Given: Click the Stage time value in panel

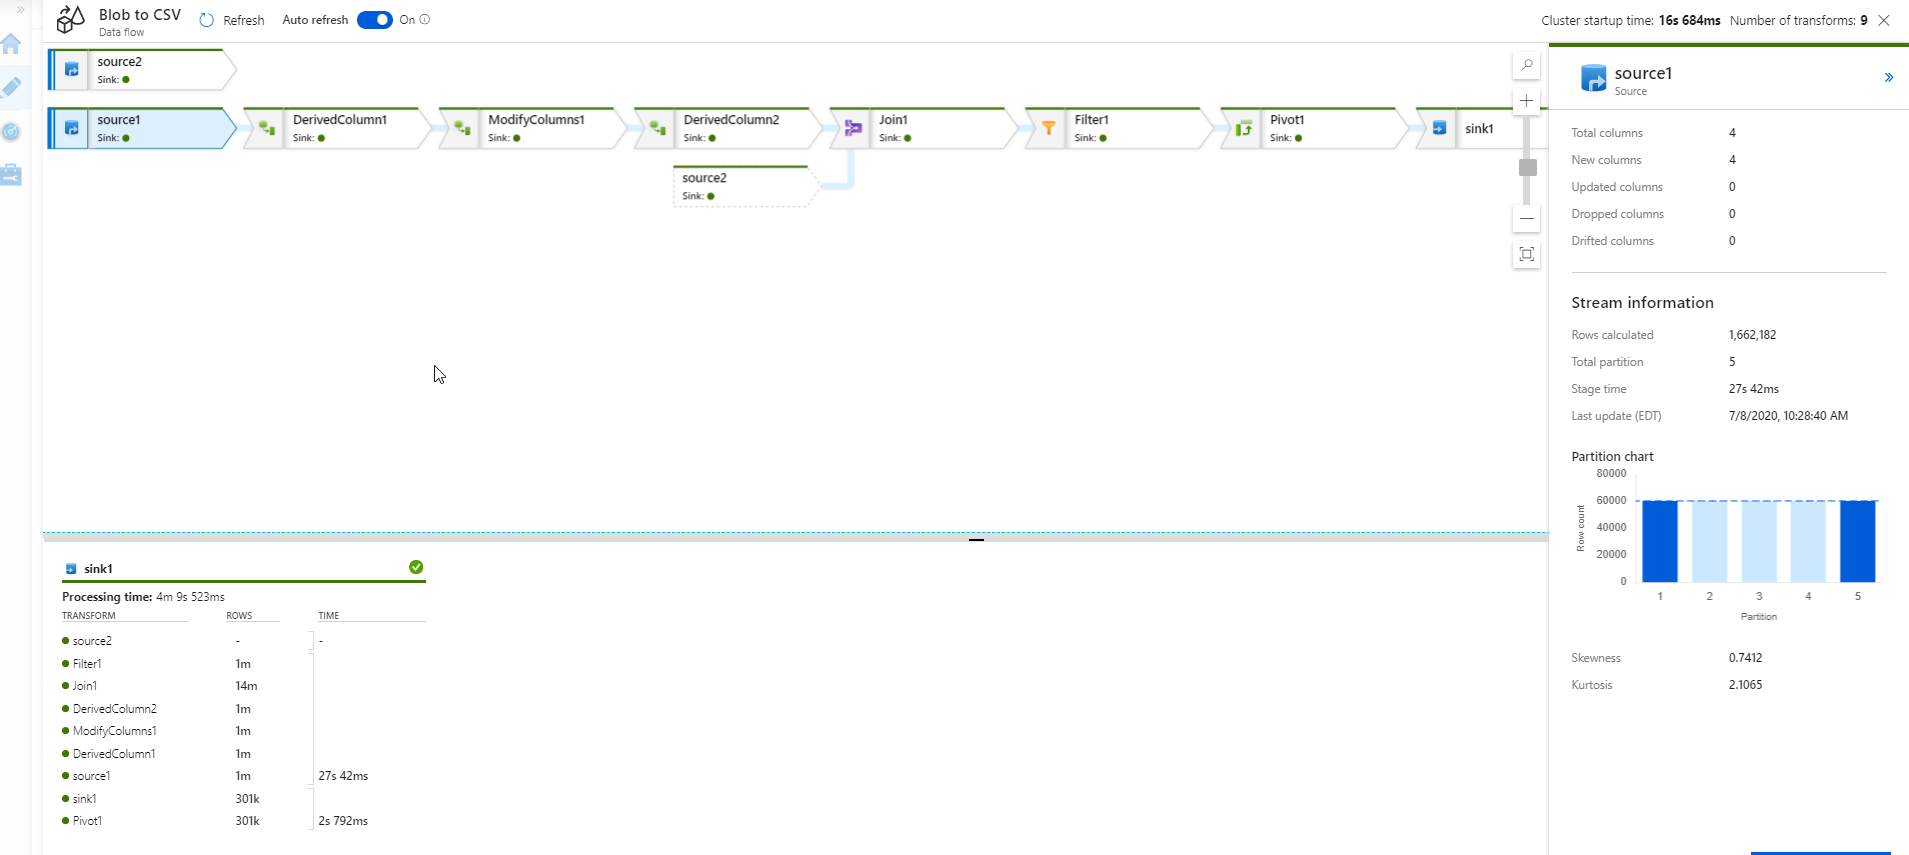Looking at the screenshot, I should pyautogui.click(x=1754, y=389).
